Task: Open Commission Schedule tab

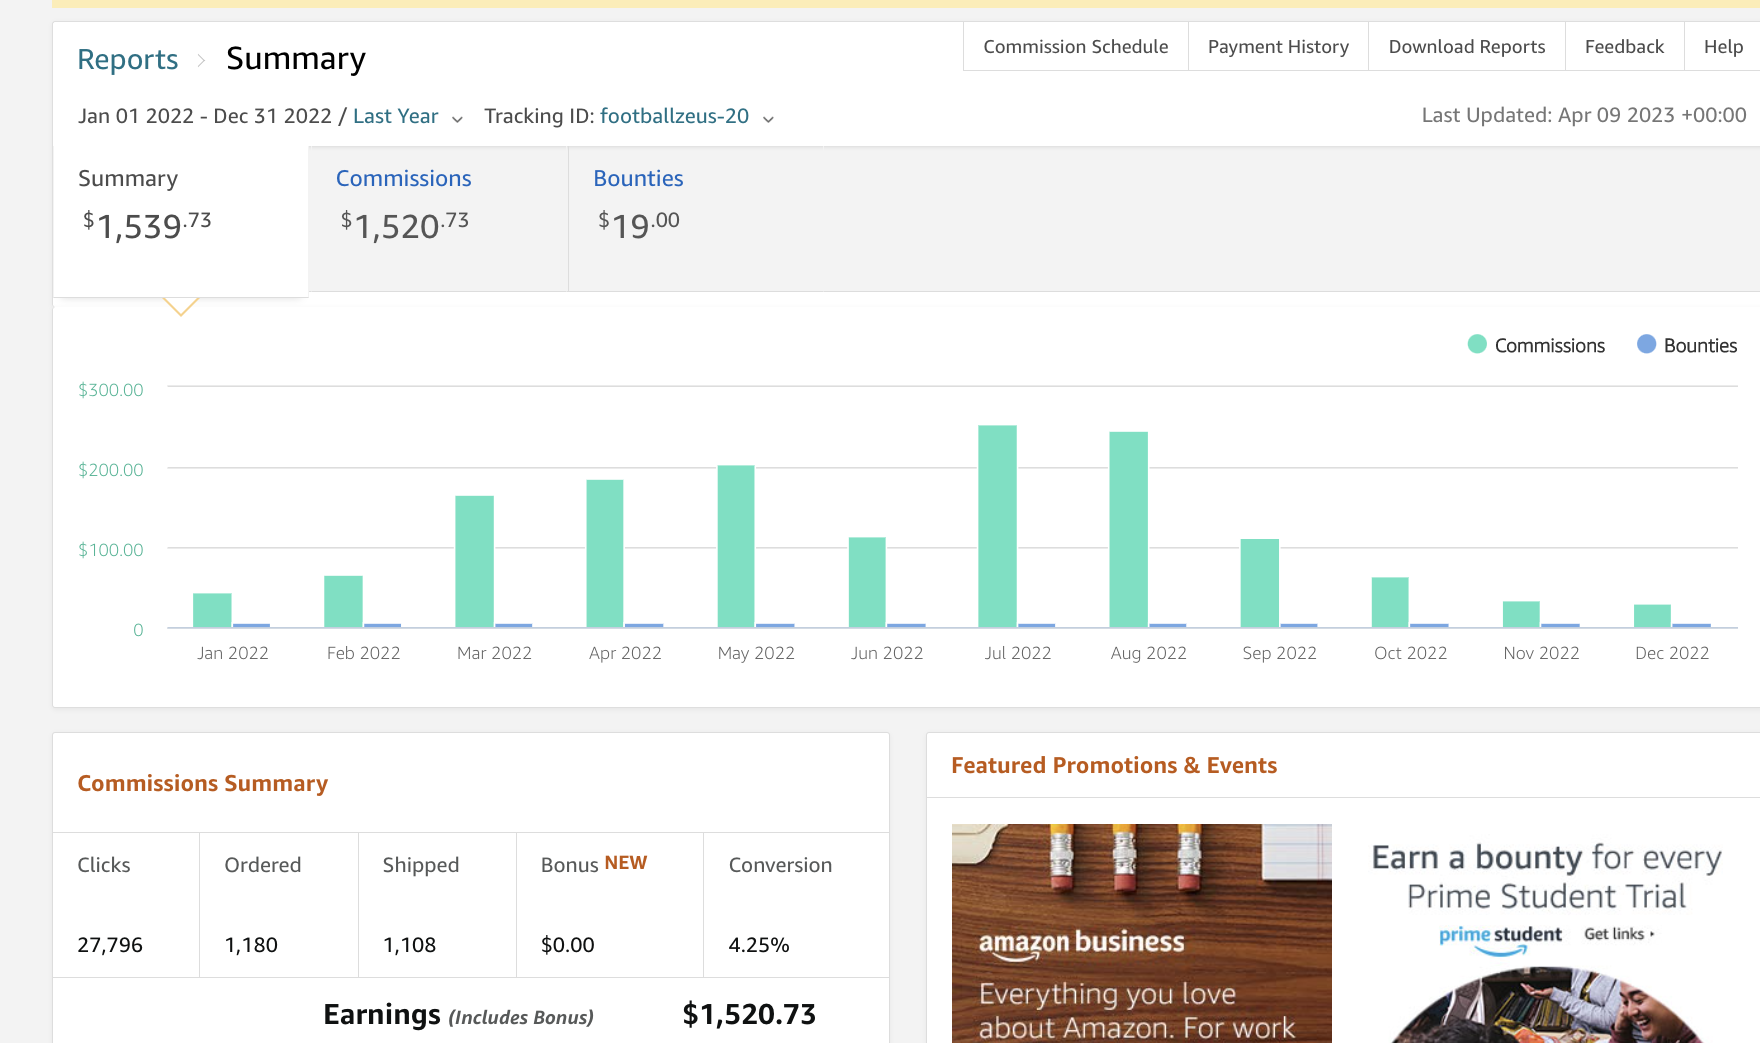Action: (1075, 47)
